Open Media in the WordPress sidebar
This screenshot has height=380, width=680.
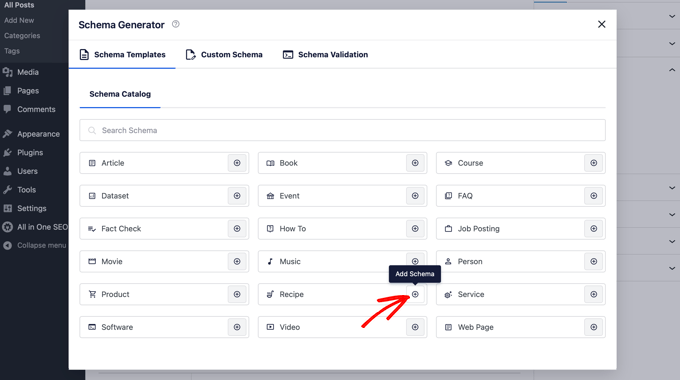tap(28, 72)
